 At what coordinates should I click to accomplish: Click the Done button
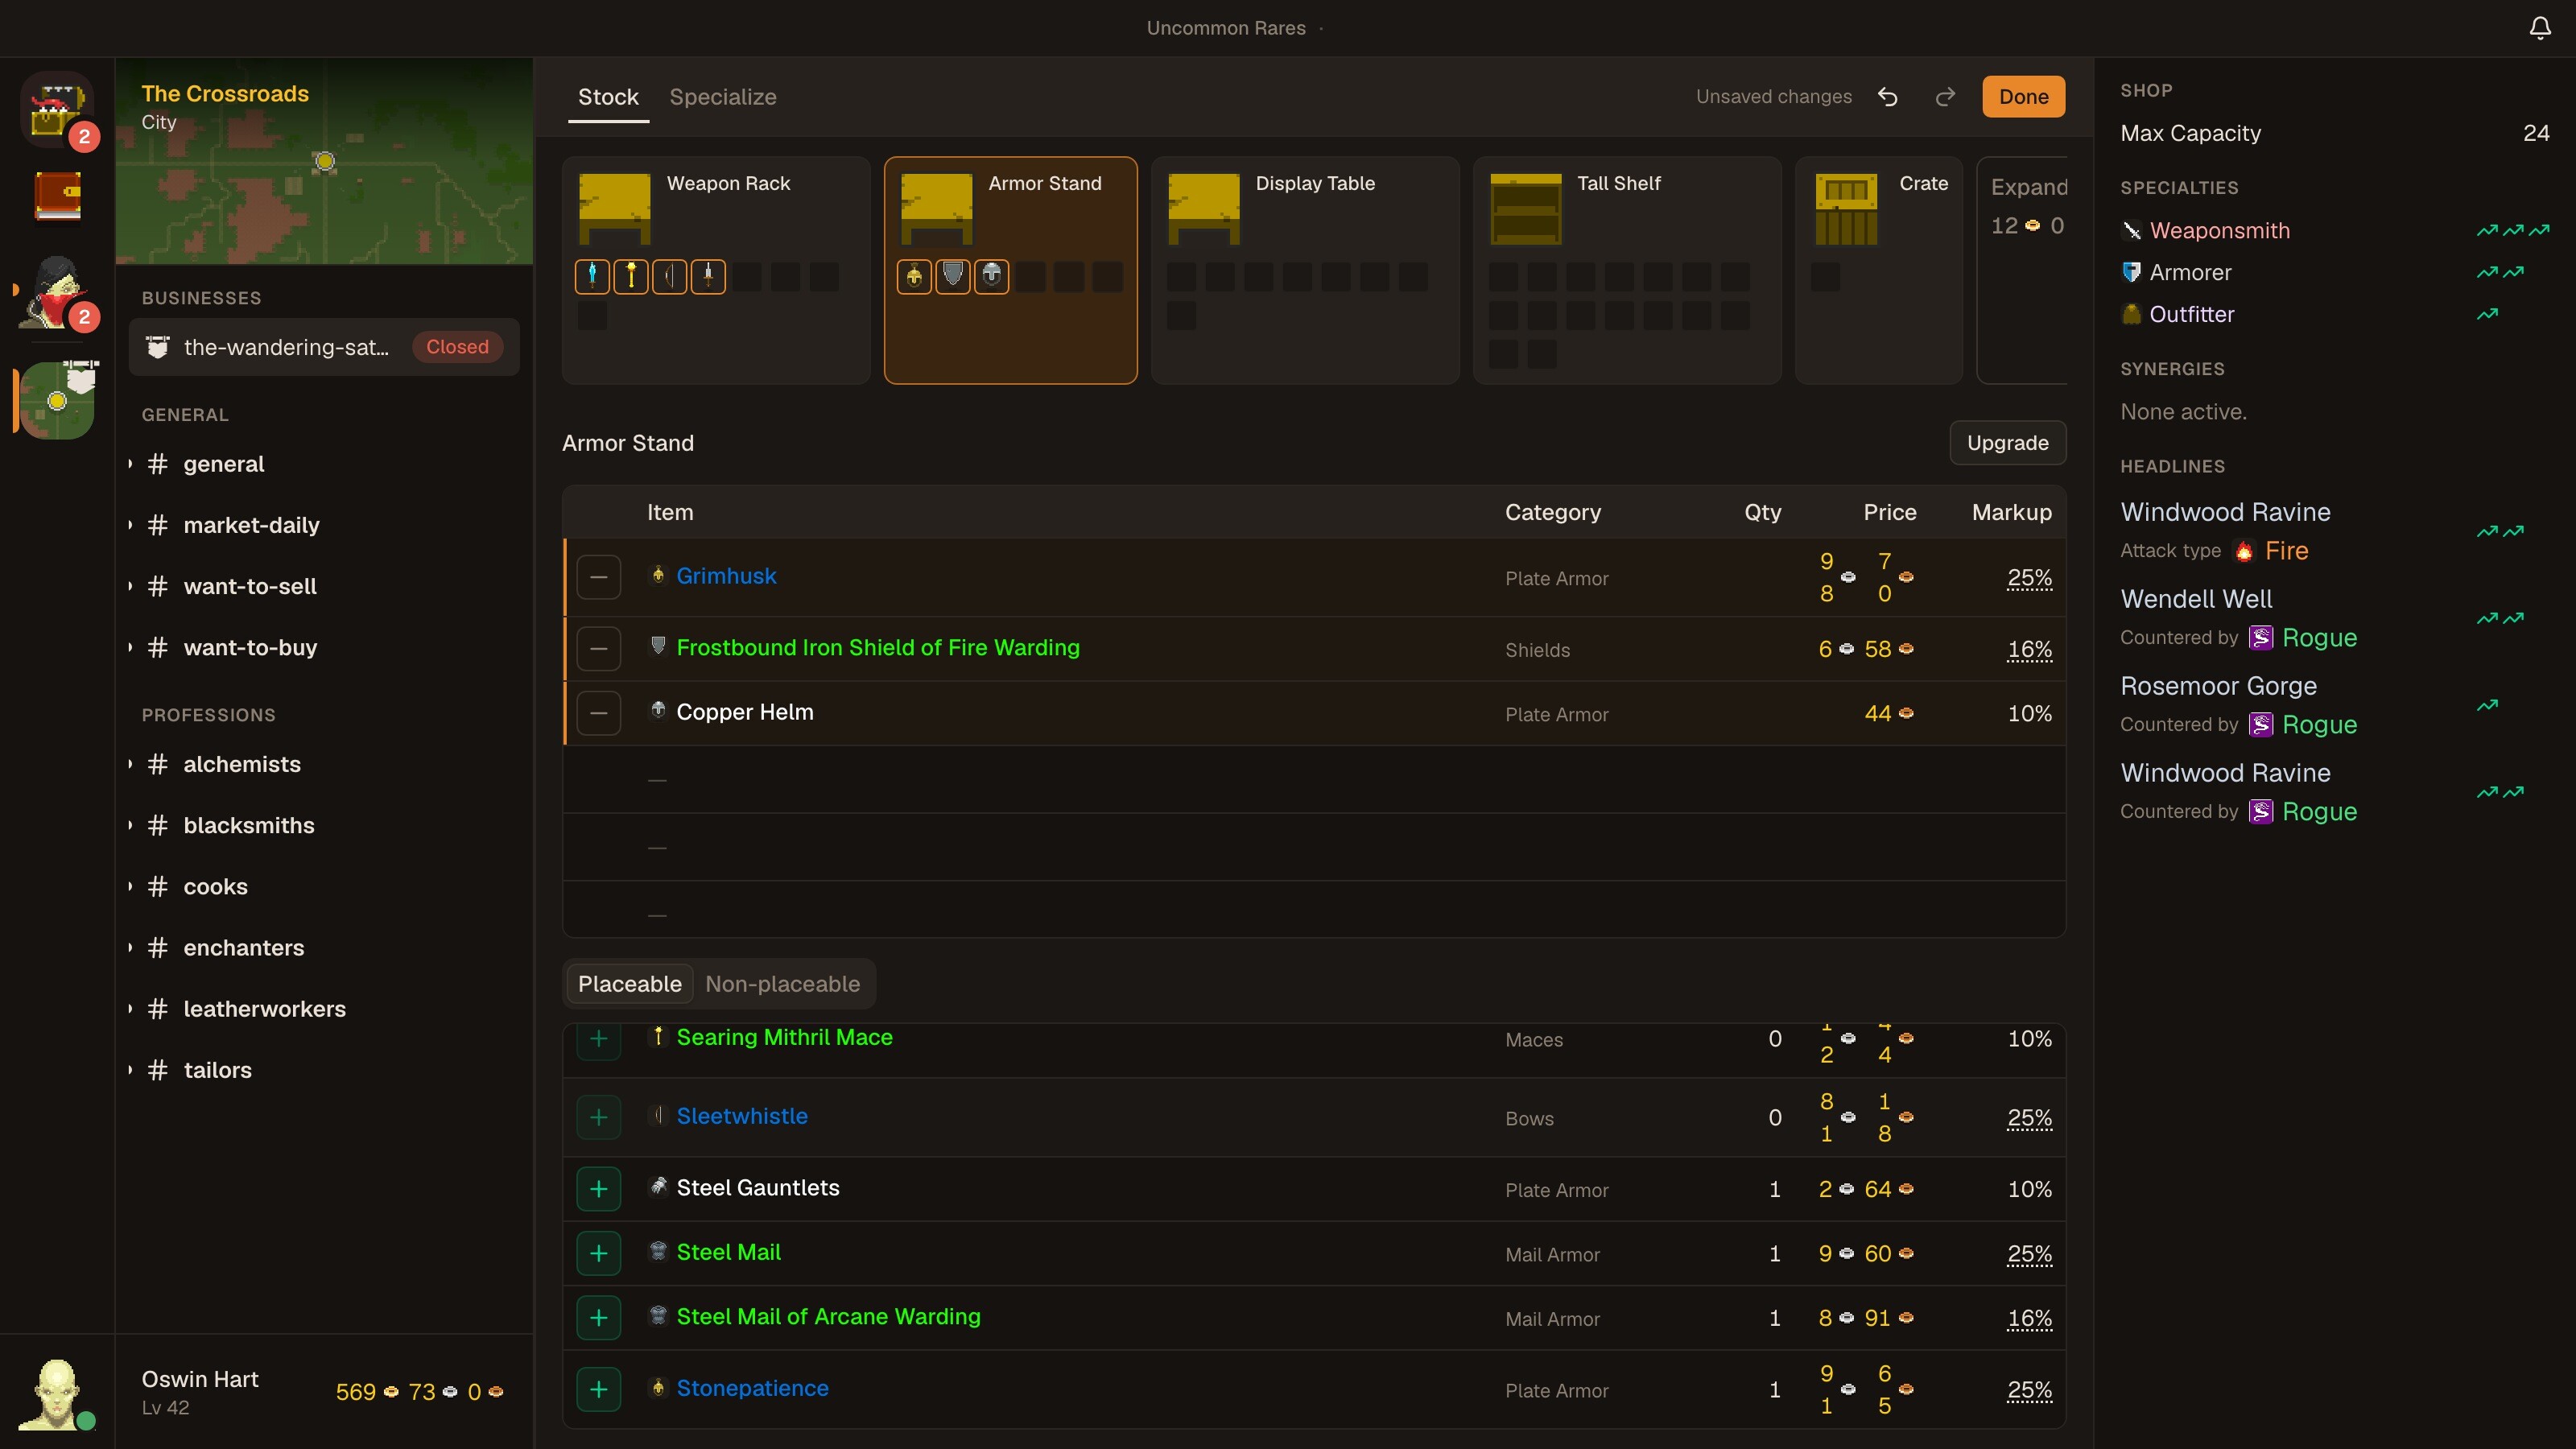[2023, 97]
